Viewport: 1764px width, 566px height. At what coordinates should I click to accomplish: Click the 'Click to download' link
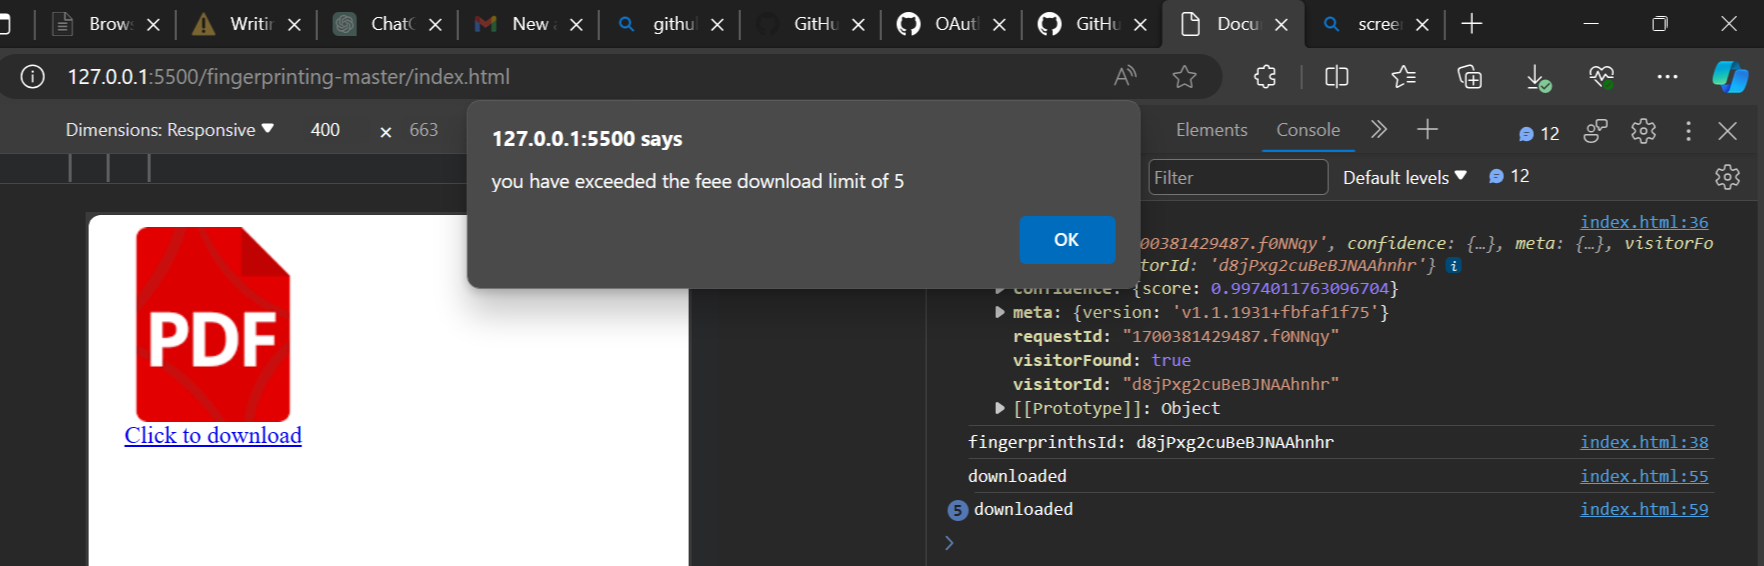pyautogui.click(x=213, y=435)
